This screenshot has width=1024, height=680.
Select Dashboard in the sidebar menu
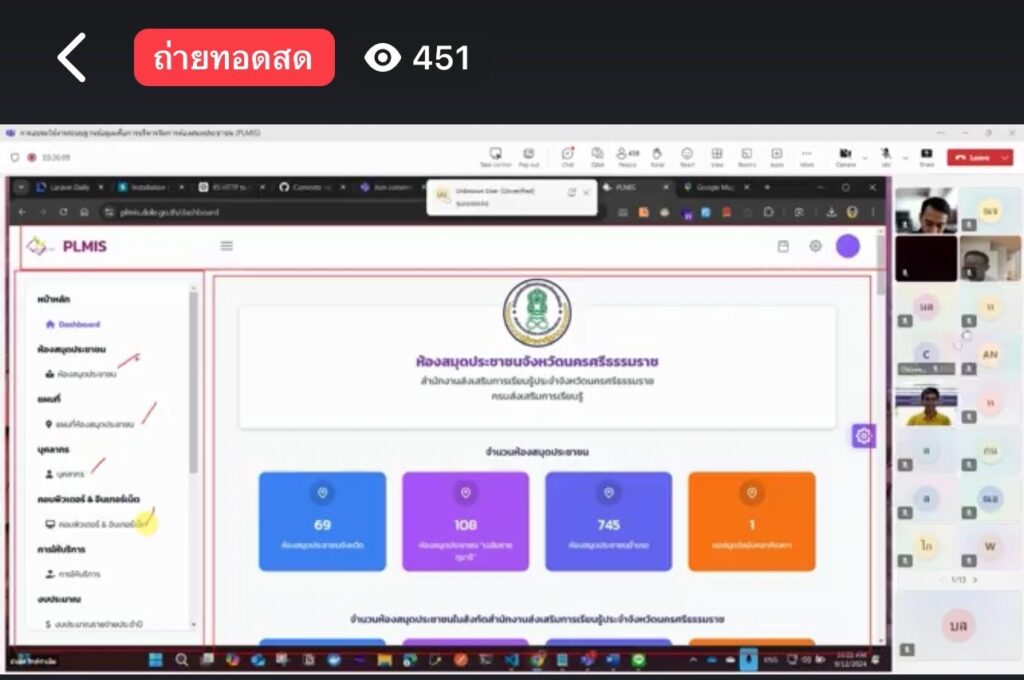coord(79,324)
